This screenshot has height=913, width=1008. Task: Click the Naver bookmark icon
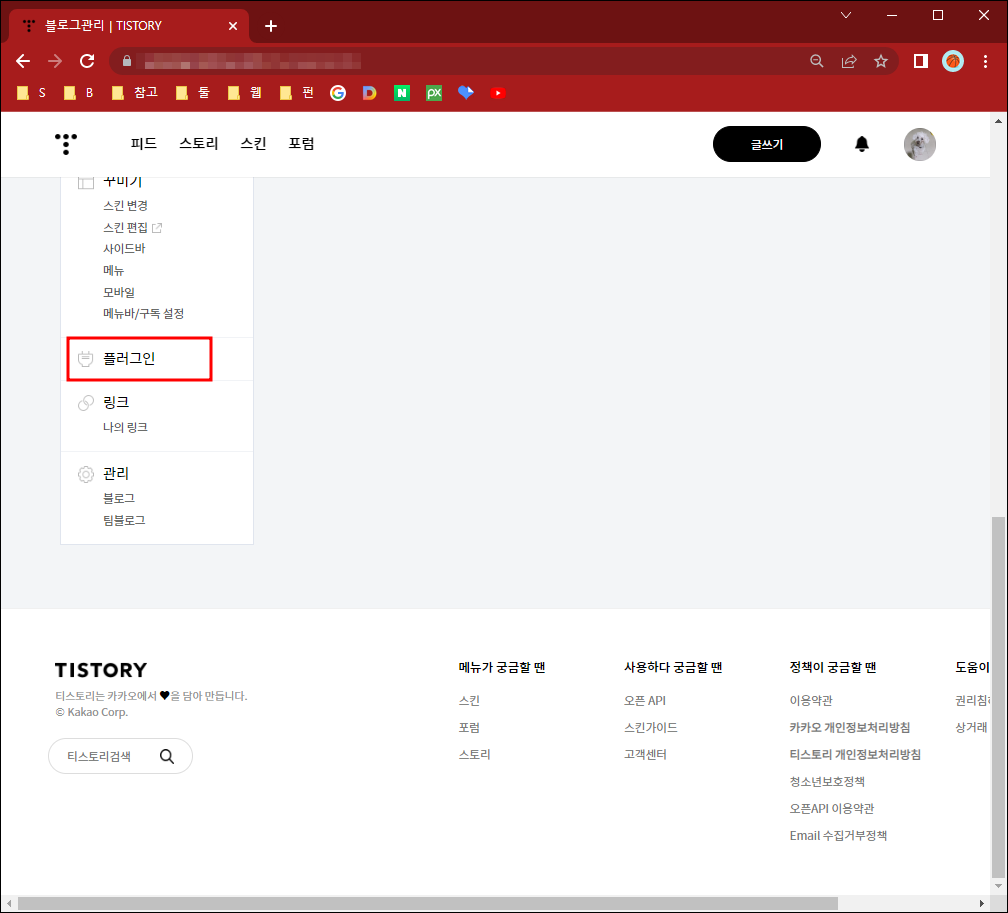pos(402,92)
